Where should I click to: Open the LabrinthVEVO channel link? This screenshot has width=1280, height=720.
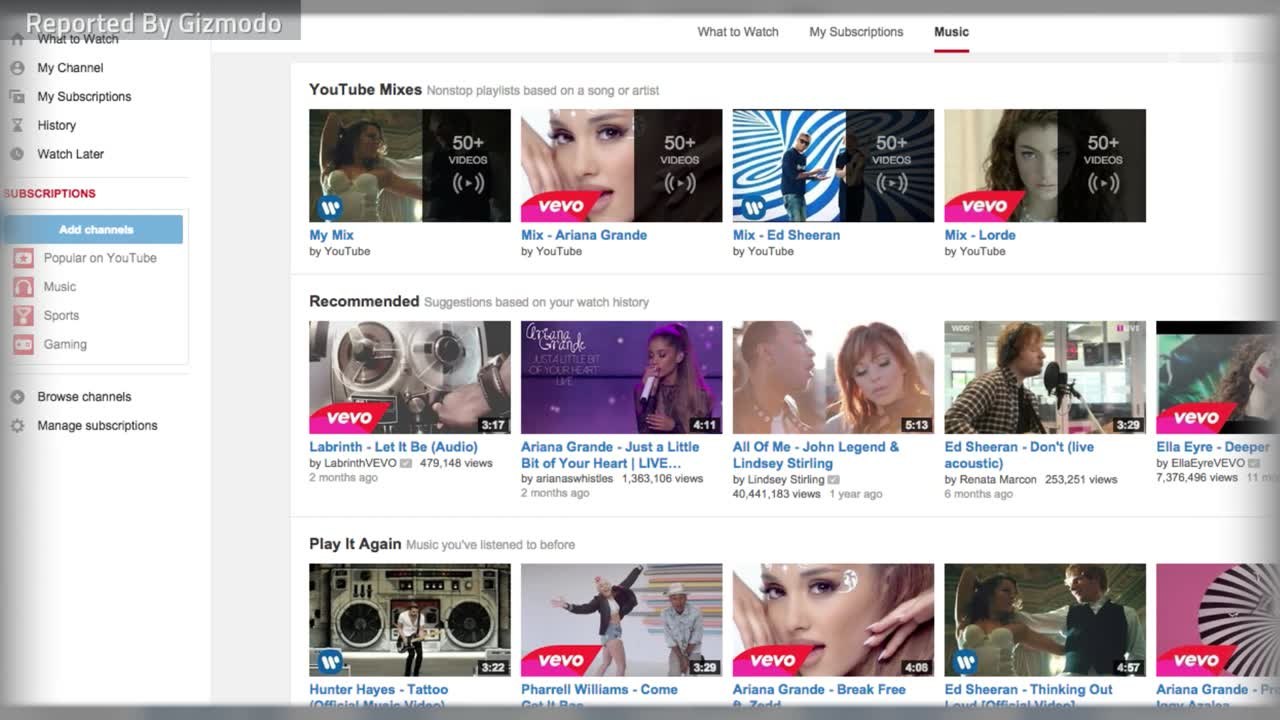point(360,464)
